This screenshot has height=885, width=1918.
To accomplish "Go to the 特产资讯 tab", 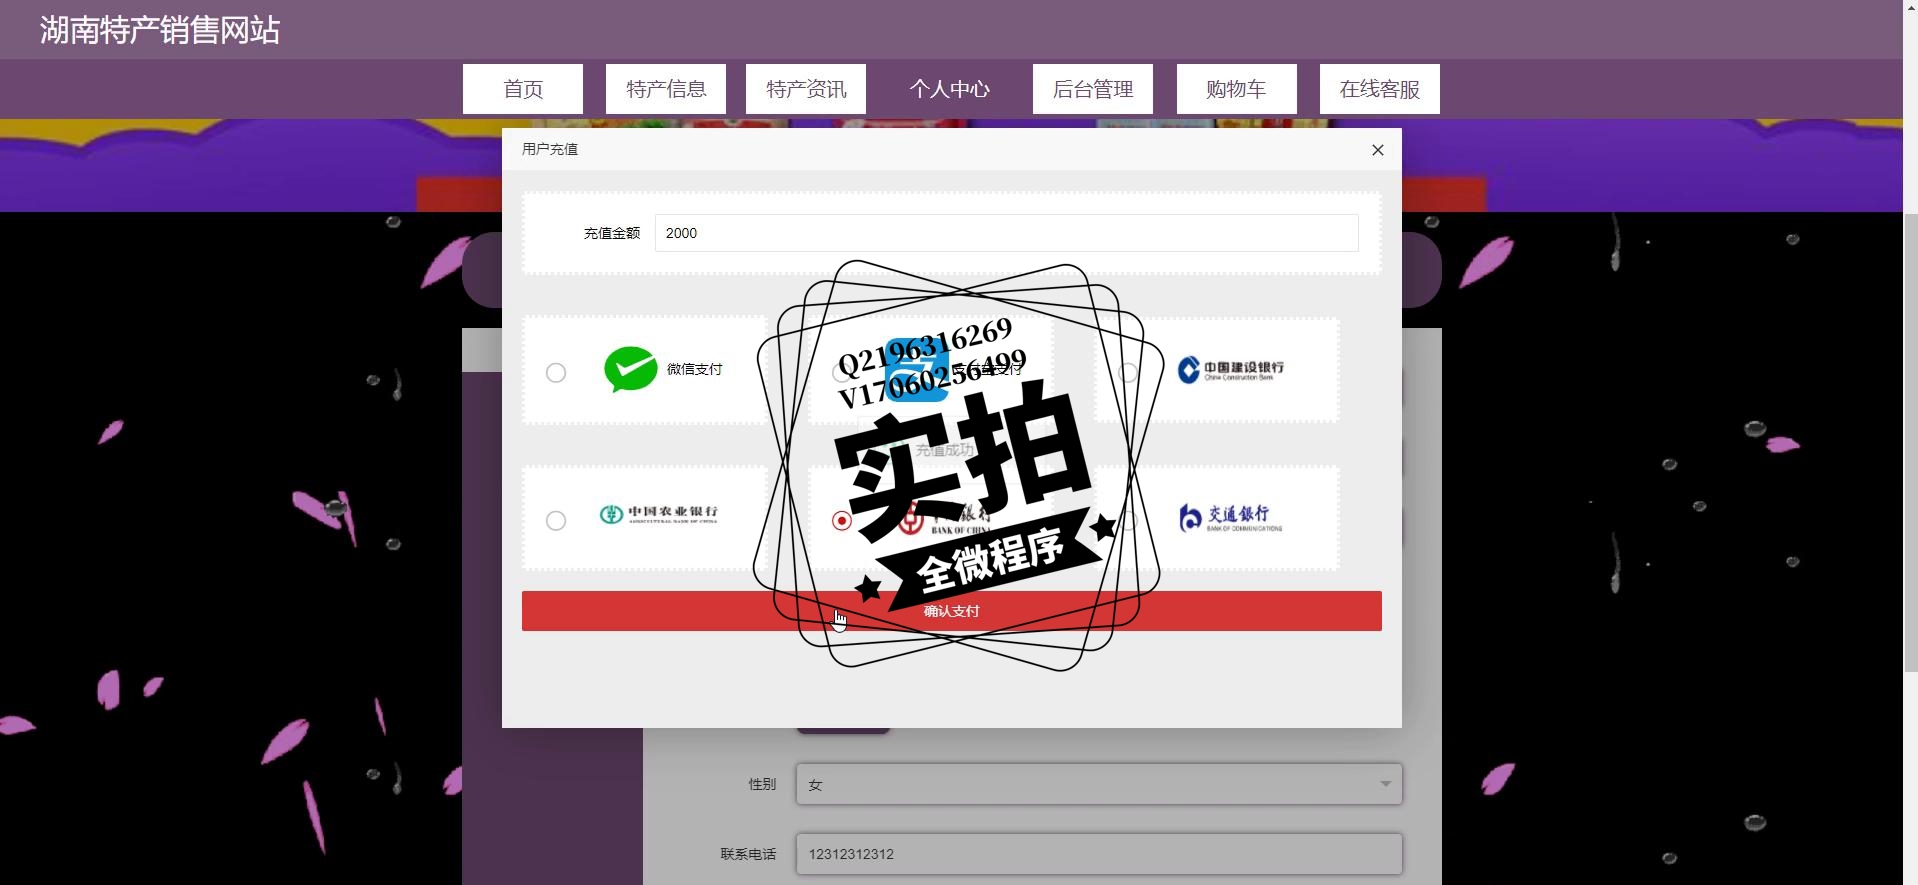I will point(806,89).
